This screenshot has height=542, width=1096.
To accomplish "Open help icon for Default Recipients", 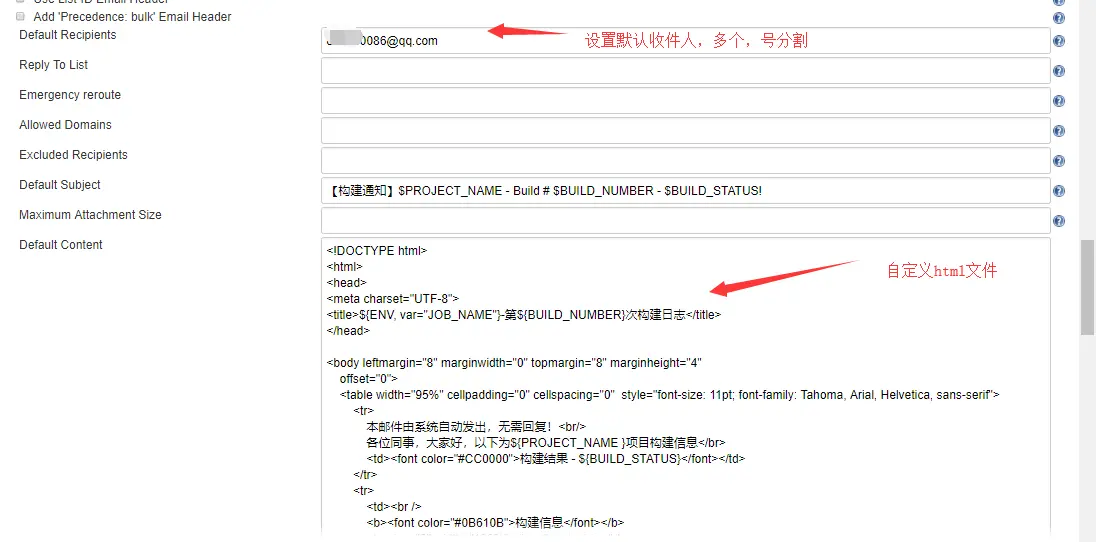I will [x=1059, y=41].
